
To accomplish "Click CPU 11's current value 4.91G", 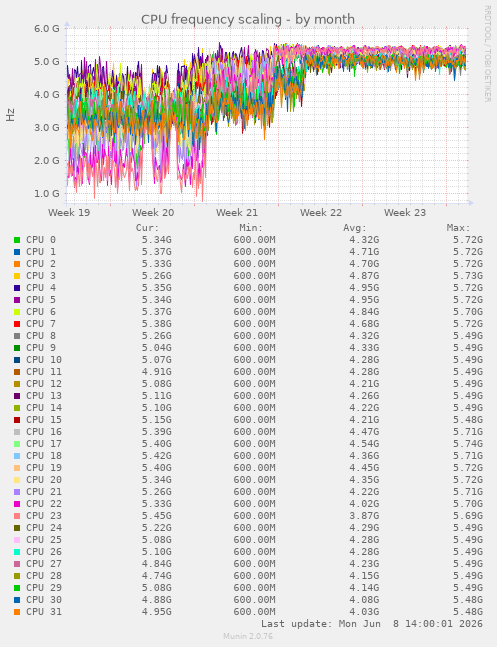I will pos(157,371).
